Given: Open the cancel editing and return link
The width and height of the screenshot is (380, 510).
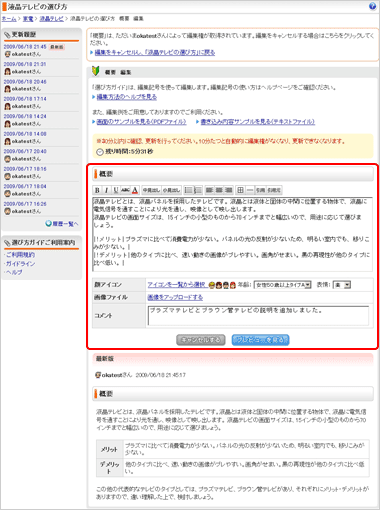Looking at the screenshot, I should (155, 52).
